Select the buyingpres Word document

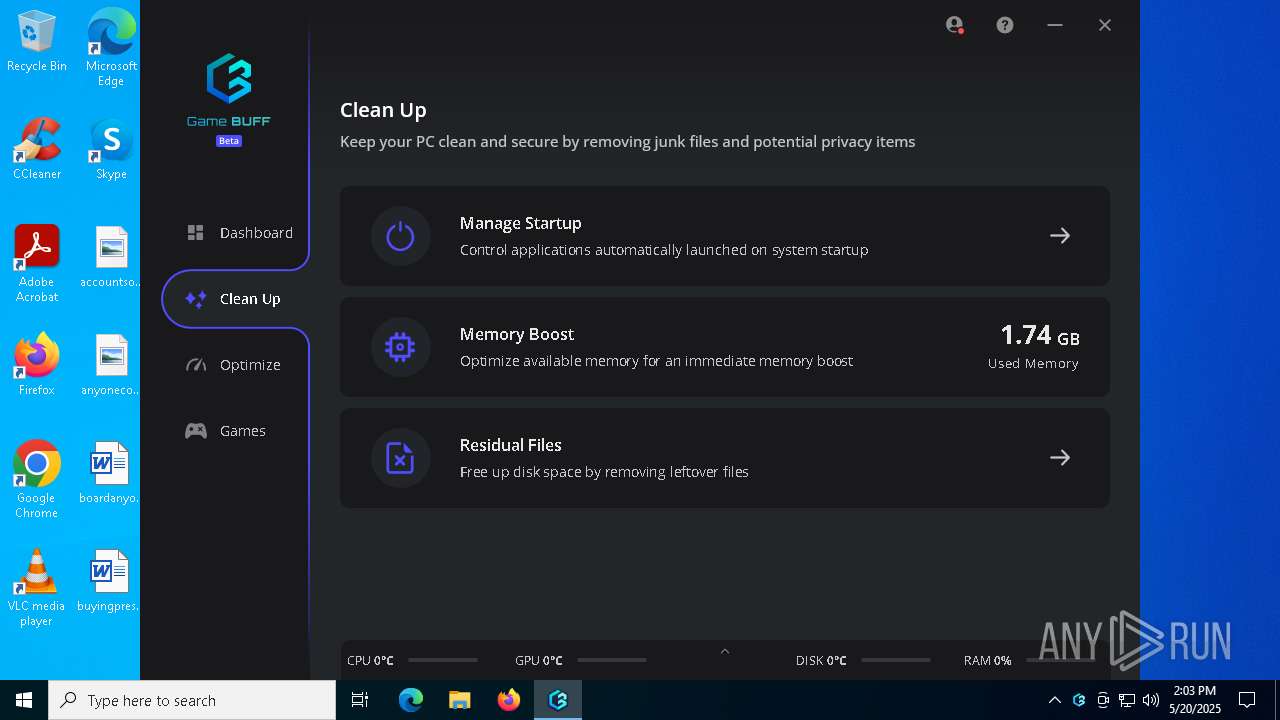pyautogui.click(x=111, y=581)
